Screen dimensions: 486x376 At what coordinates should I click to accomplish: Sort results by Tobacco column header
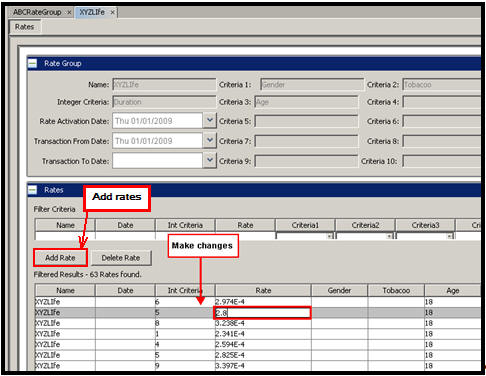click(x=396, y=290)
